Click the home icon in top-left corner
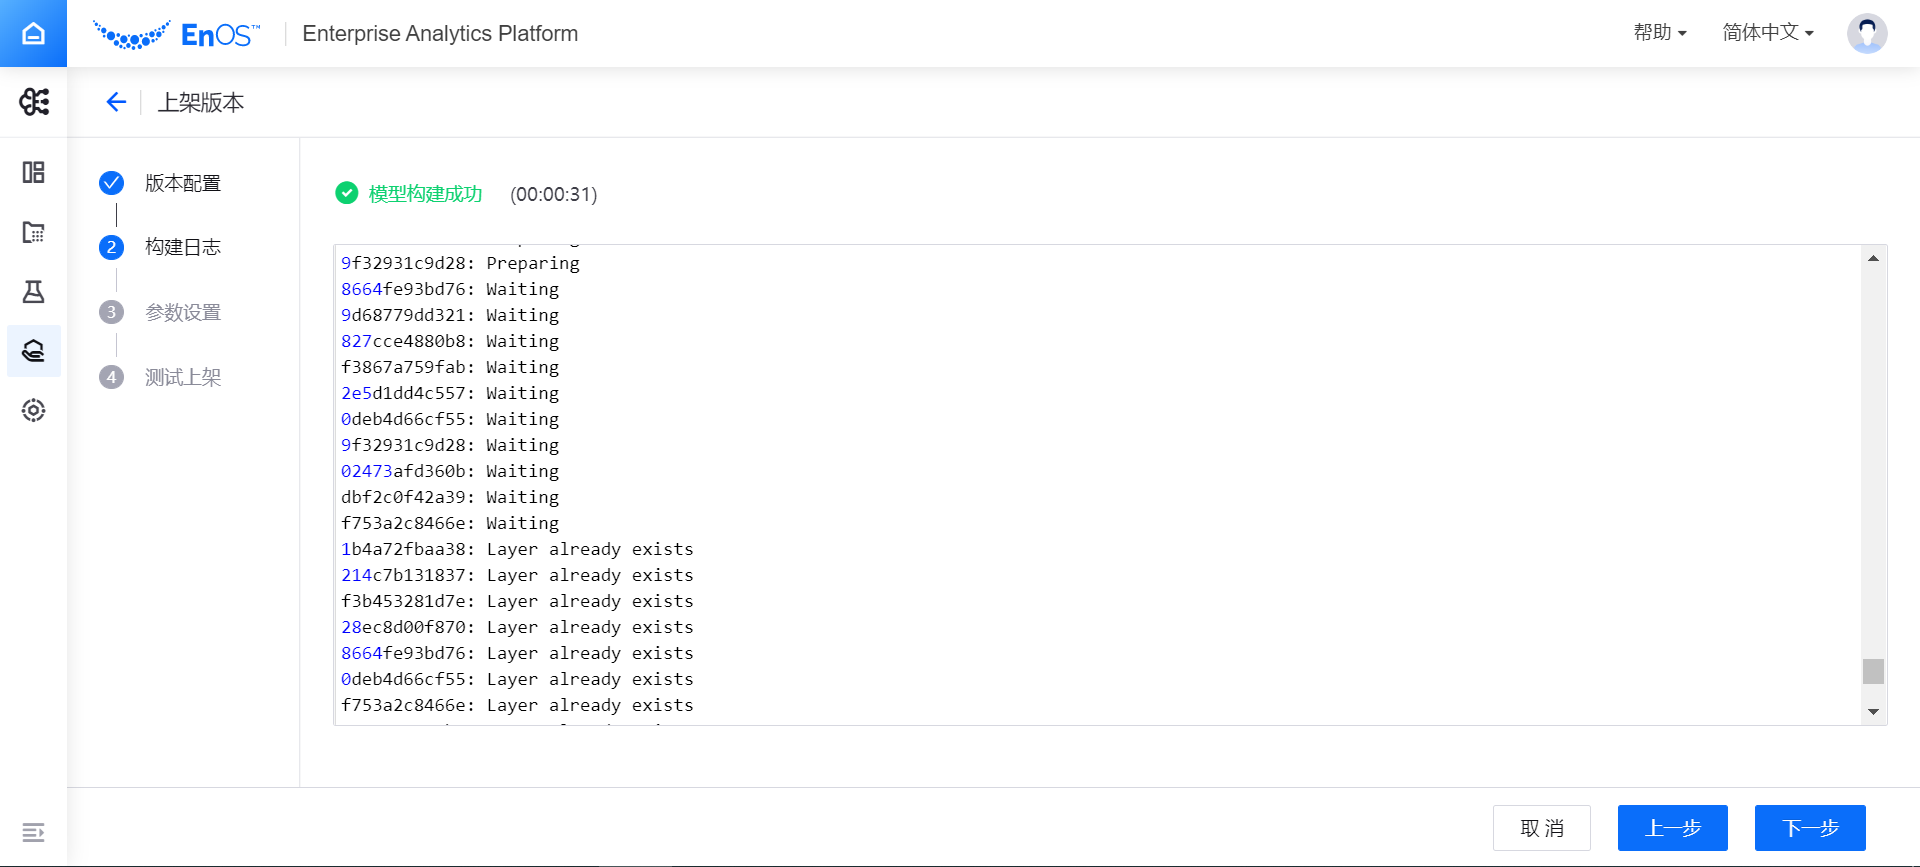The image size is (1920, 867). 33,33
